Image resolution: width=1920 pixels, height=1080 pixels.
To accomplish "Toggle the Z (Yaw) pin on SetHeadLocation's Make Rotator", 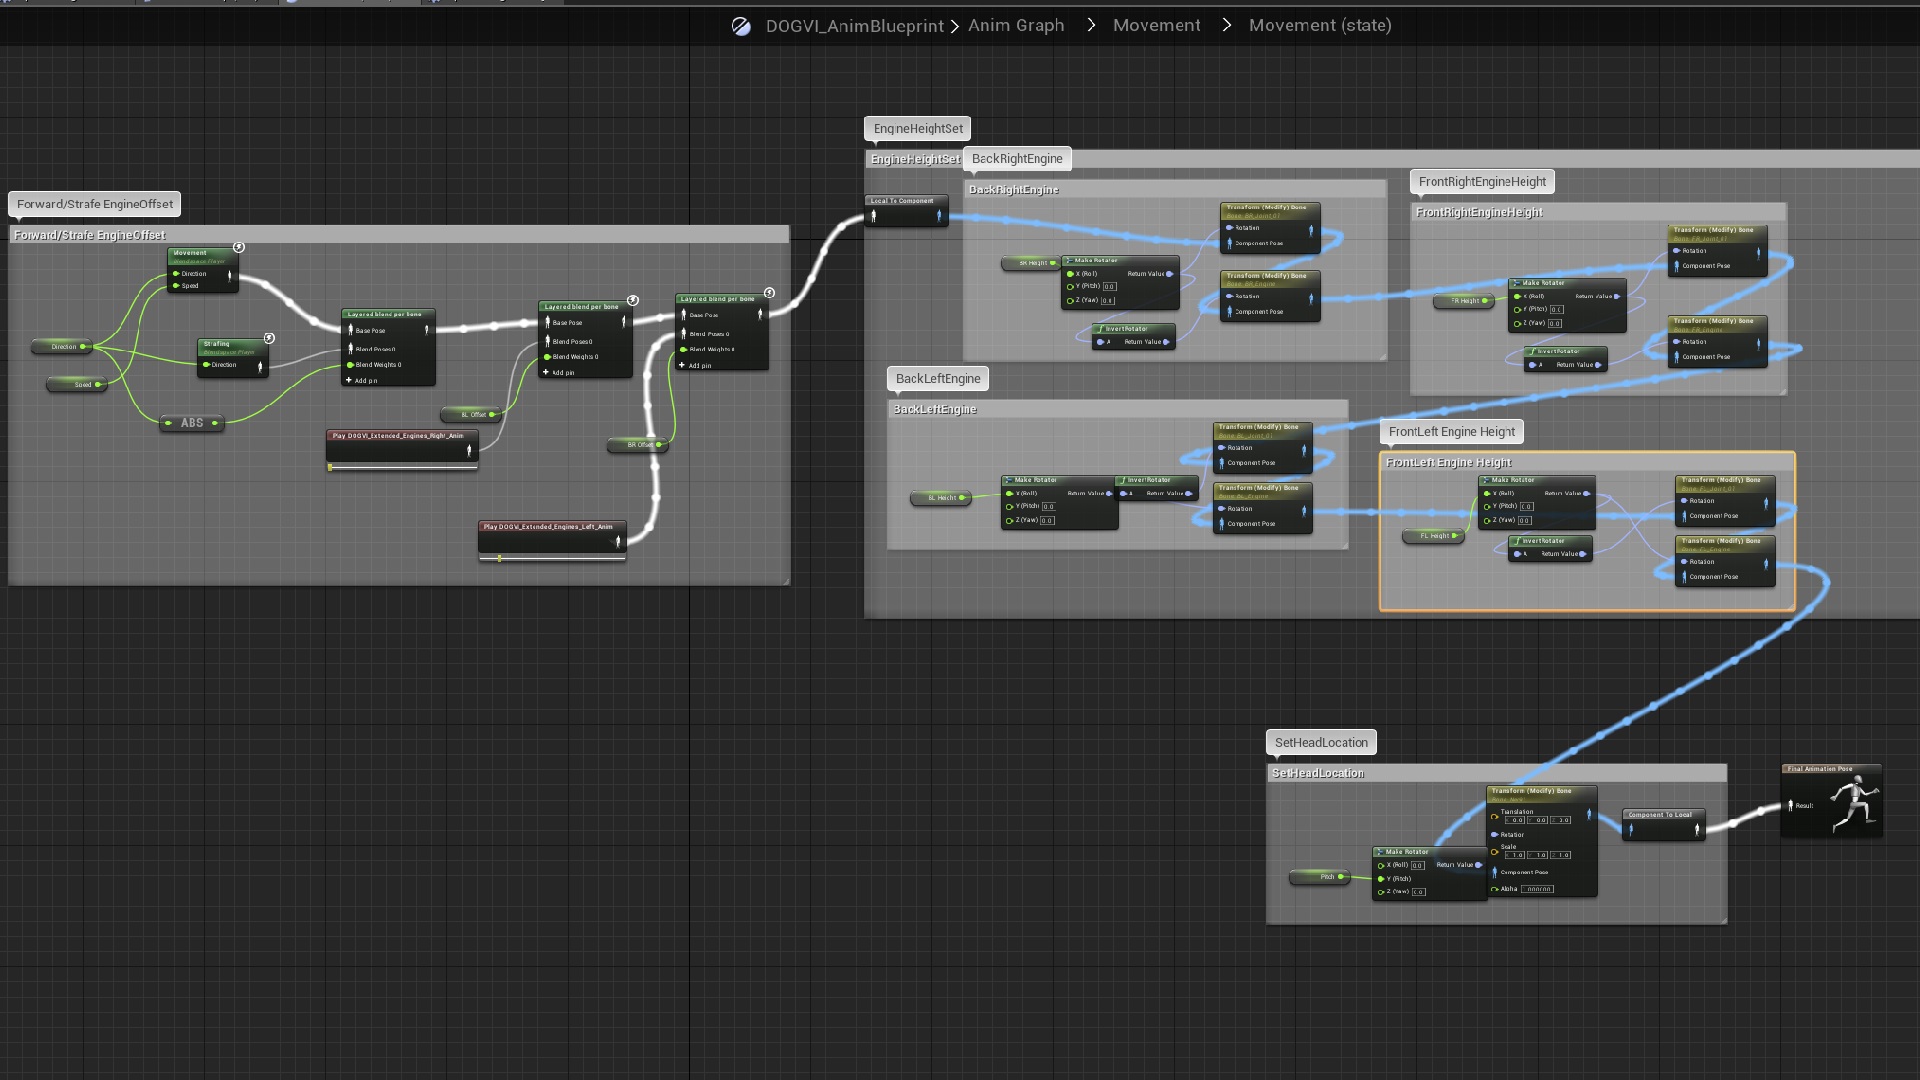I will click(x=1381, y=892).
